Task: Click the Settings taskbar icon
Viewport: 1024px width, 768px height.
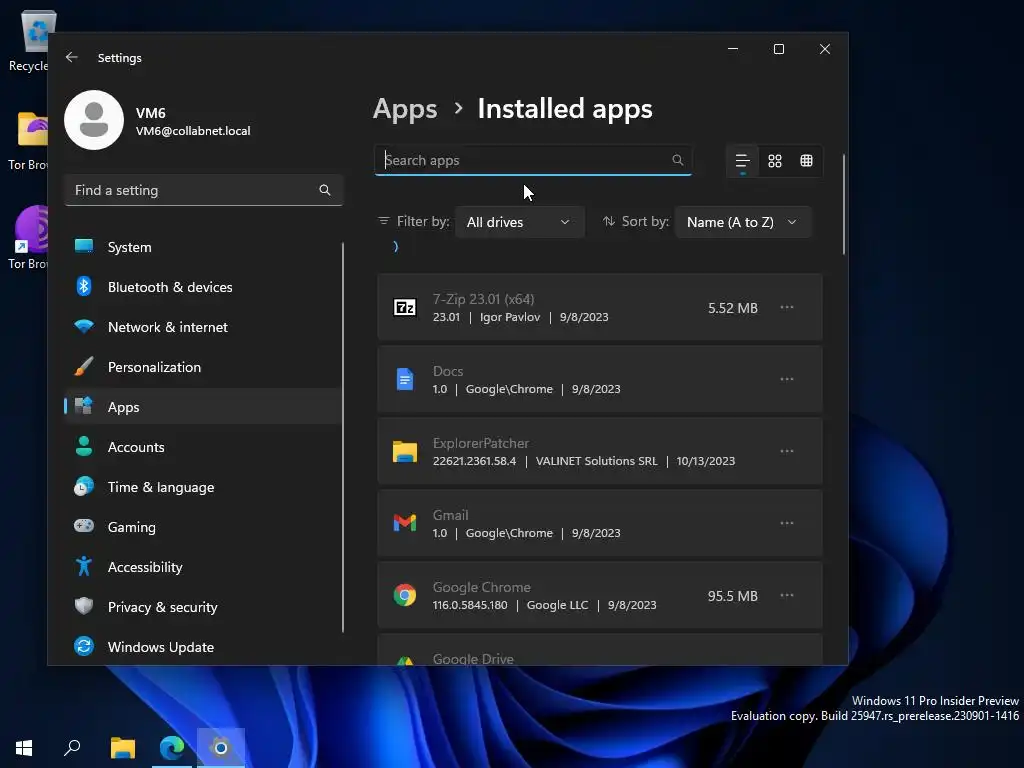Action: (221, 748)
